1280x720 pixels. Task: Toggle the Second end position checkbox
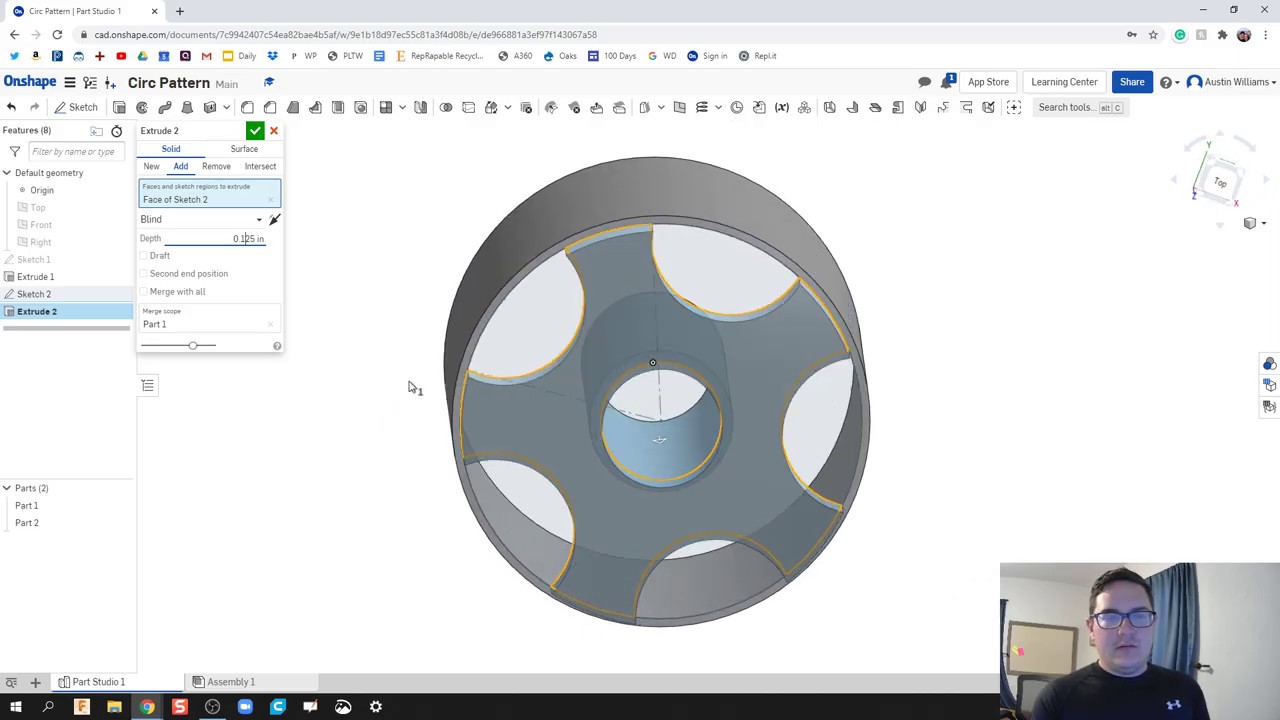(144, 274)
